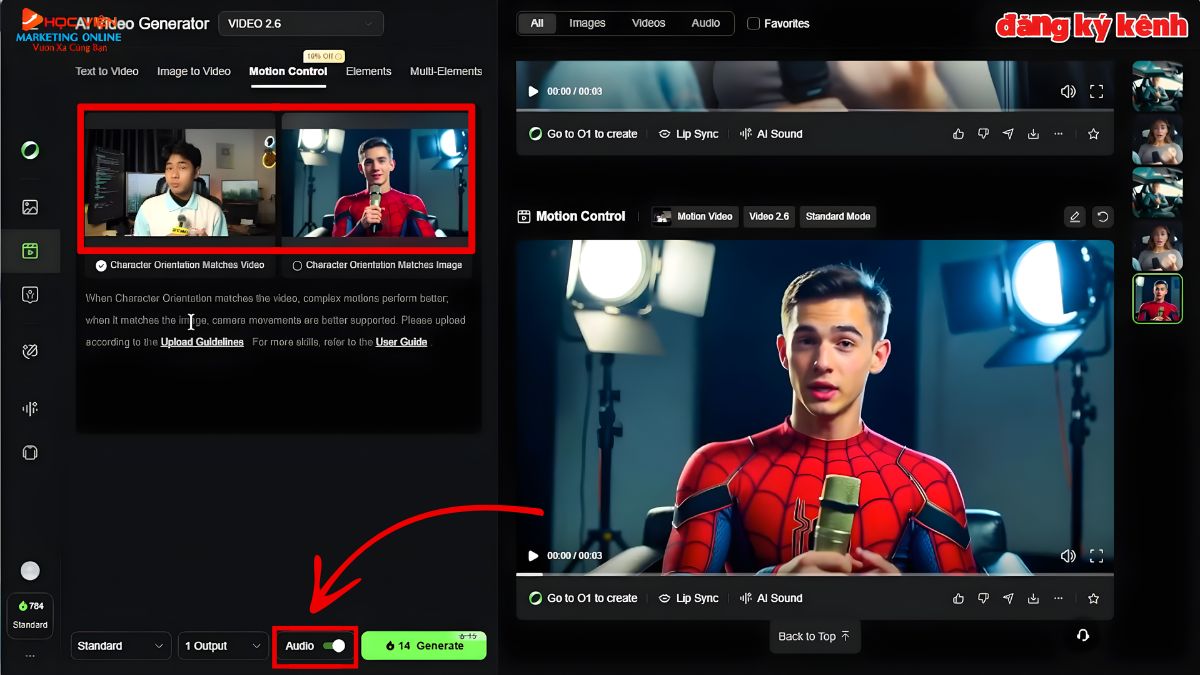Select the Spider-Man thumbnail in the right panel
Image resolution: width=1200 pixels, height=675 pixels.
tap(1157, 298)
